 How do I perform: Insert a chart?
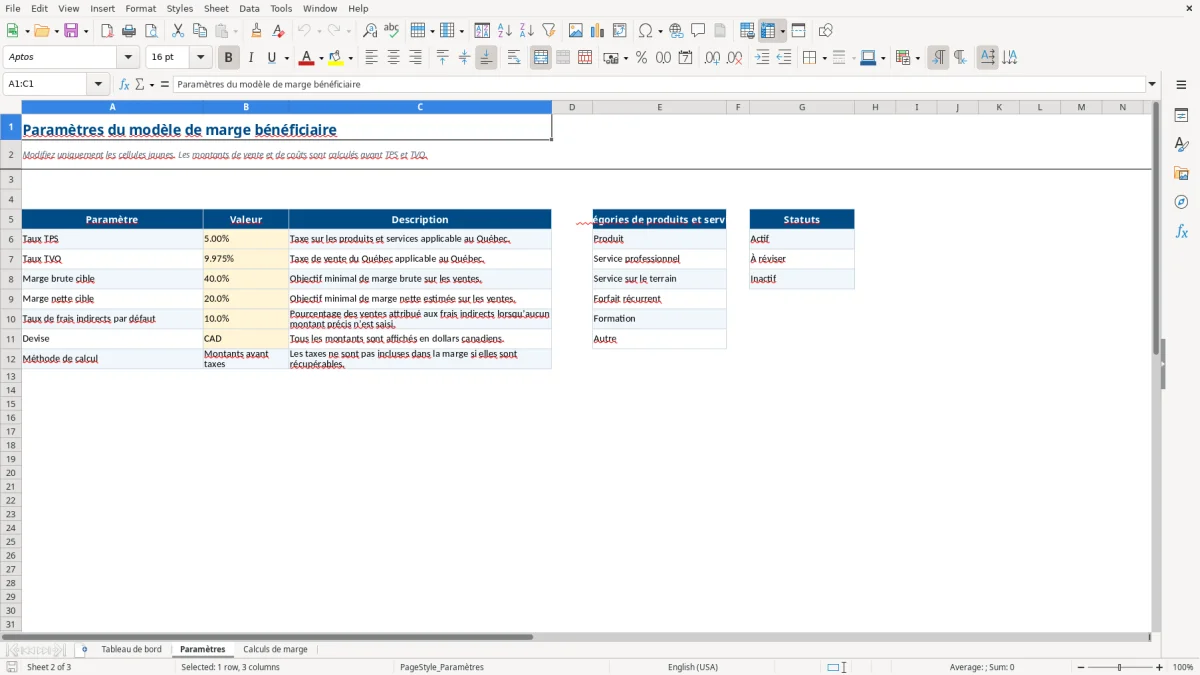(x=598, y=31)
